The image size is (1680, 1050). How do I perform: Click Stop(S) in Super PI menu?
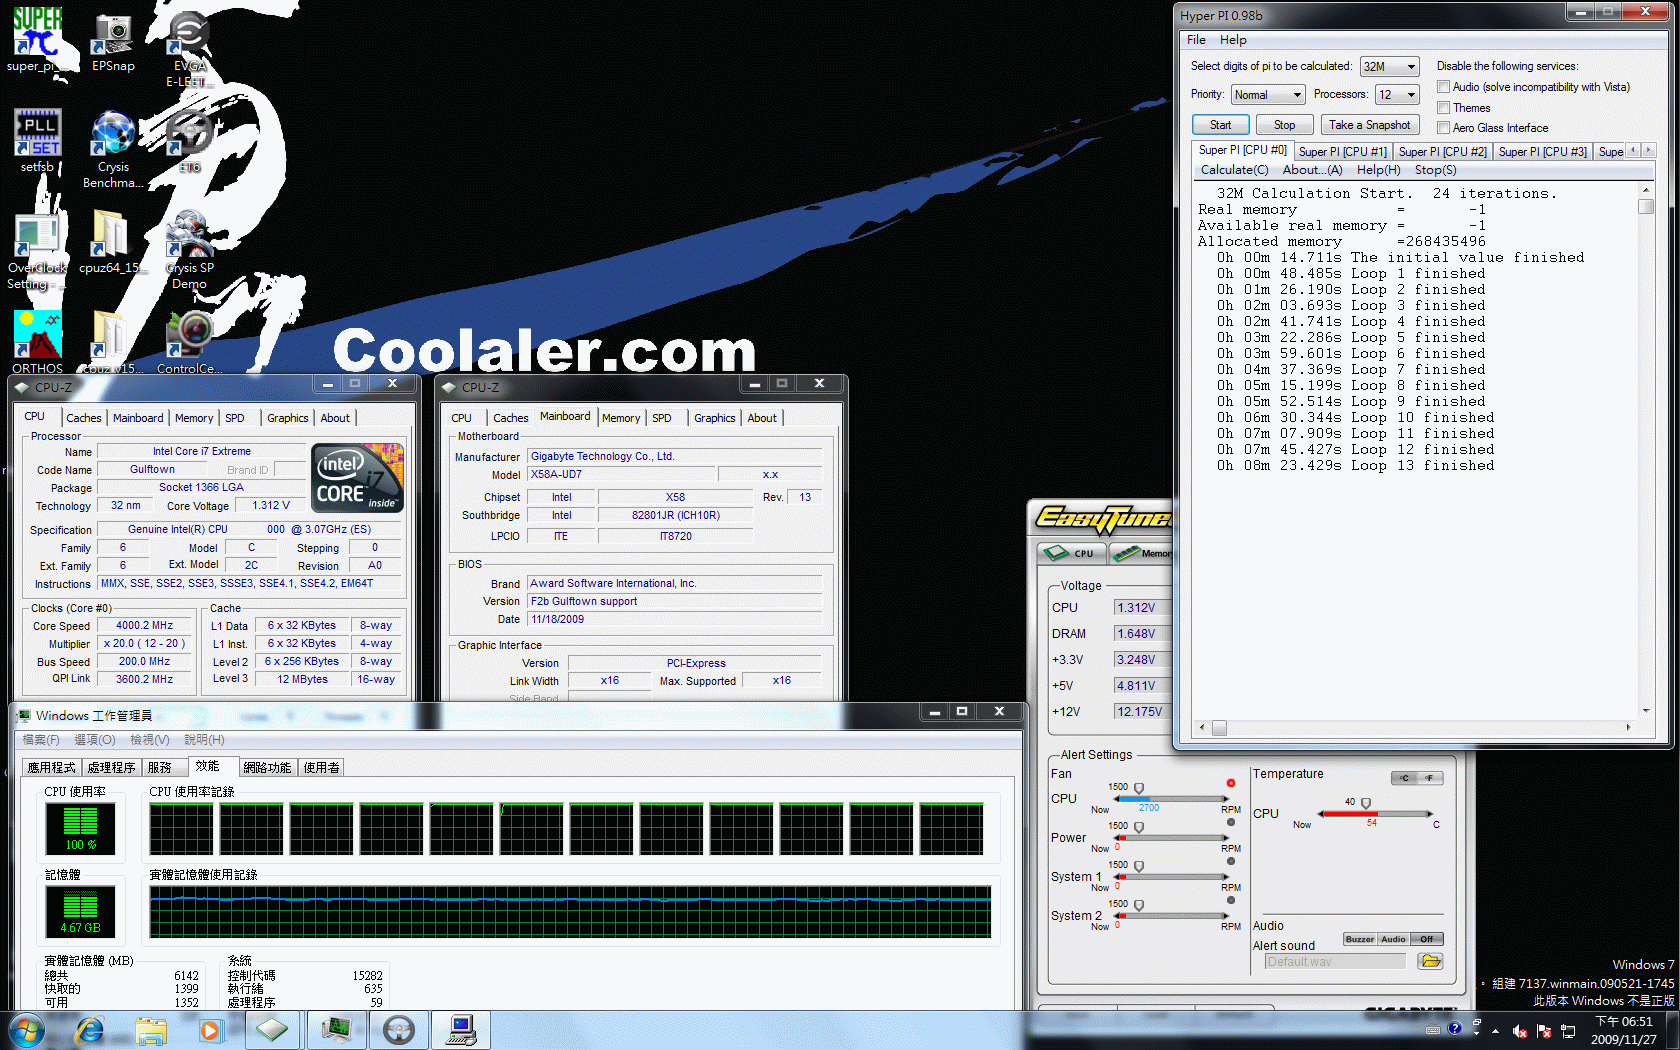(1435, 170)
